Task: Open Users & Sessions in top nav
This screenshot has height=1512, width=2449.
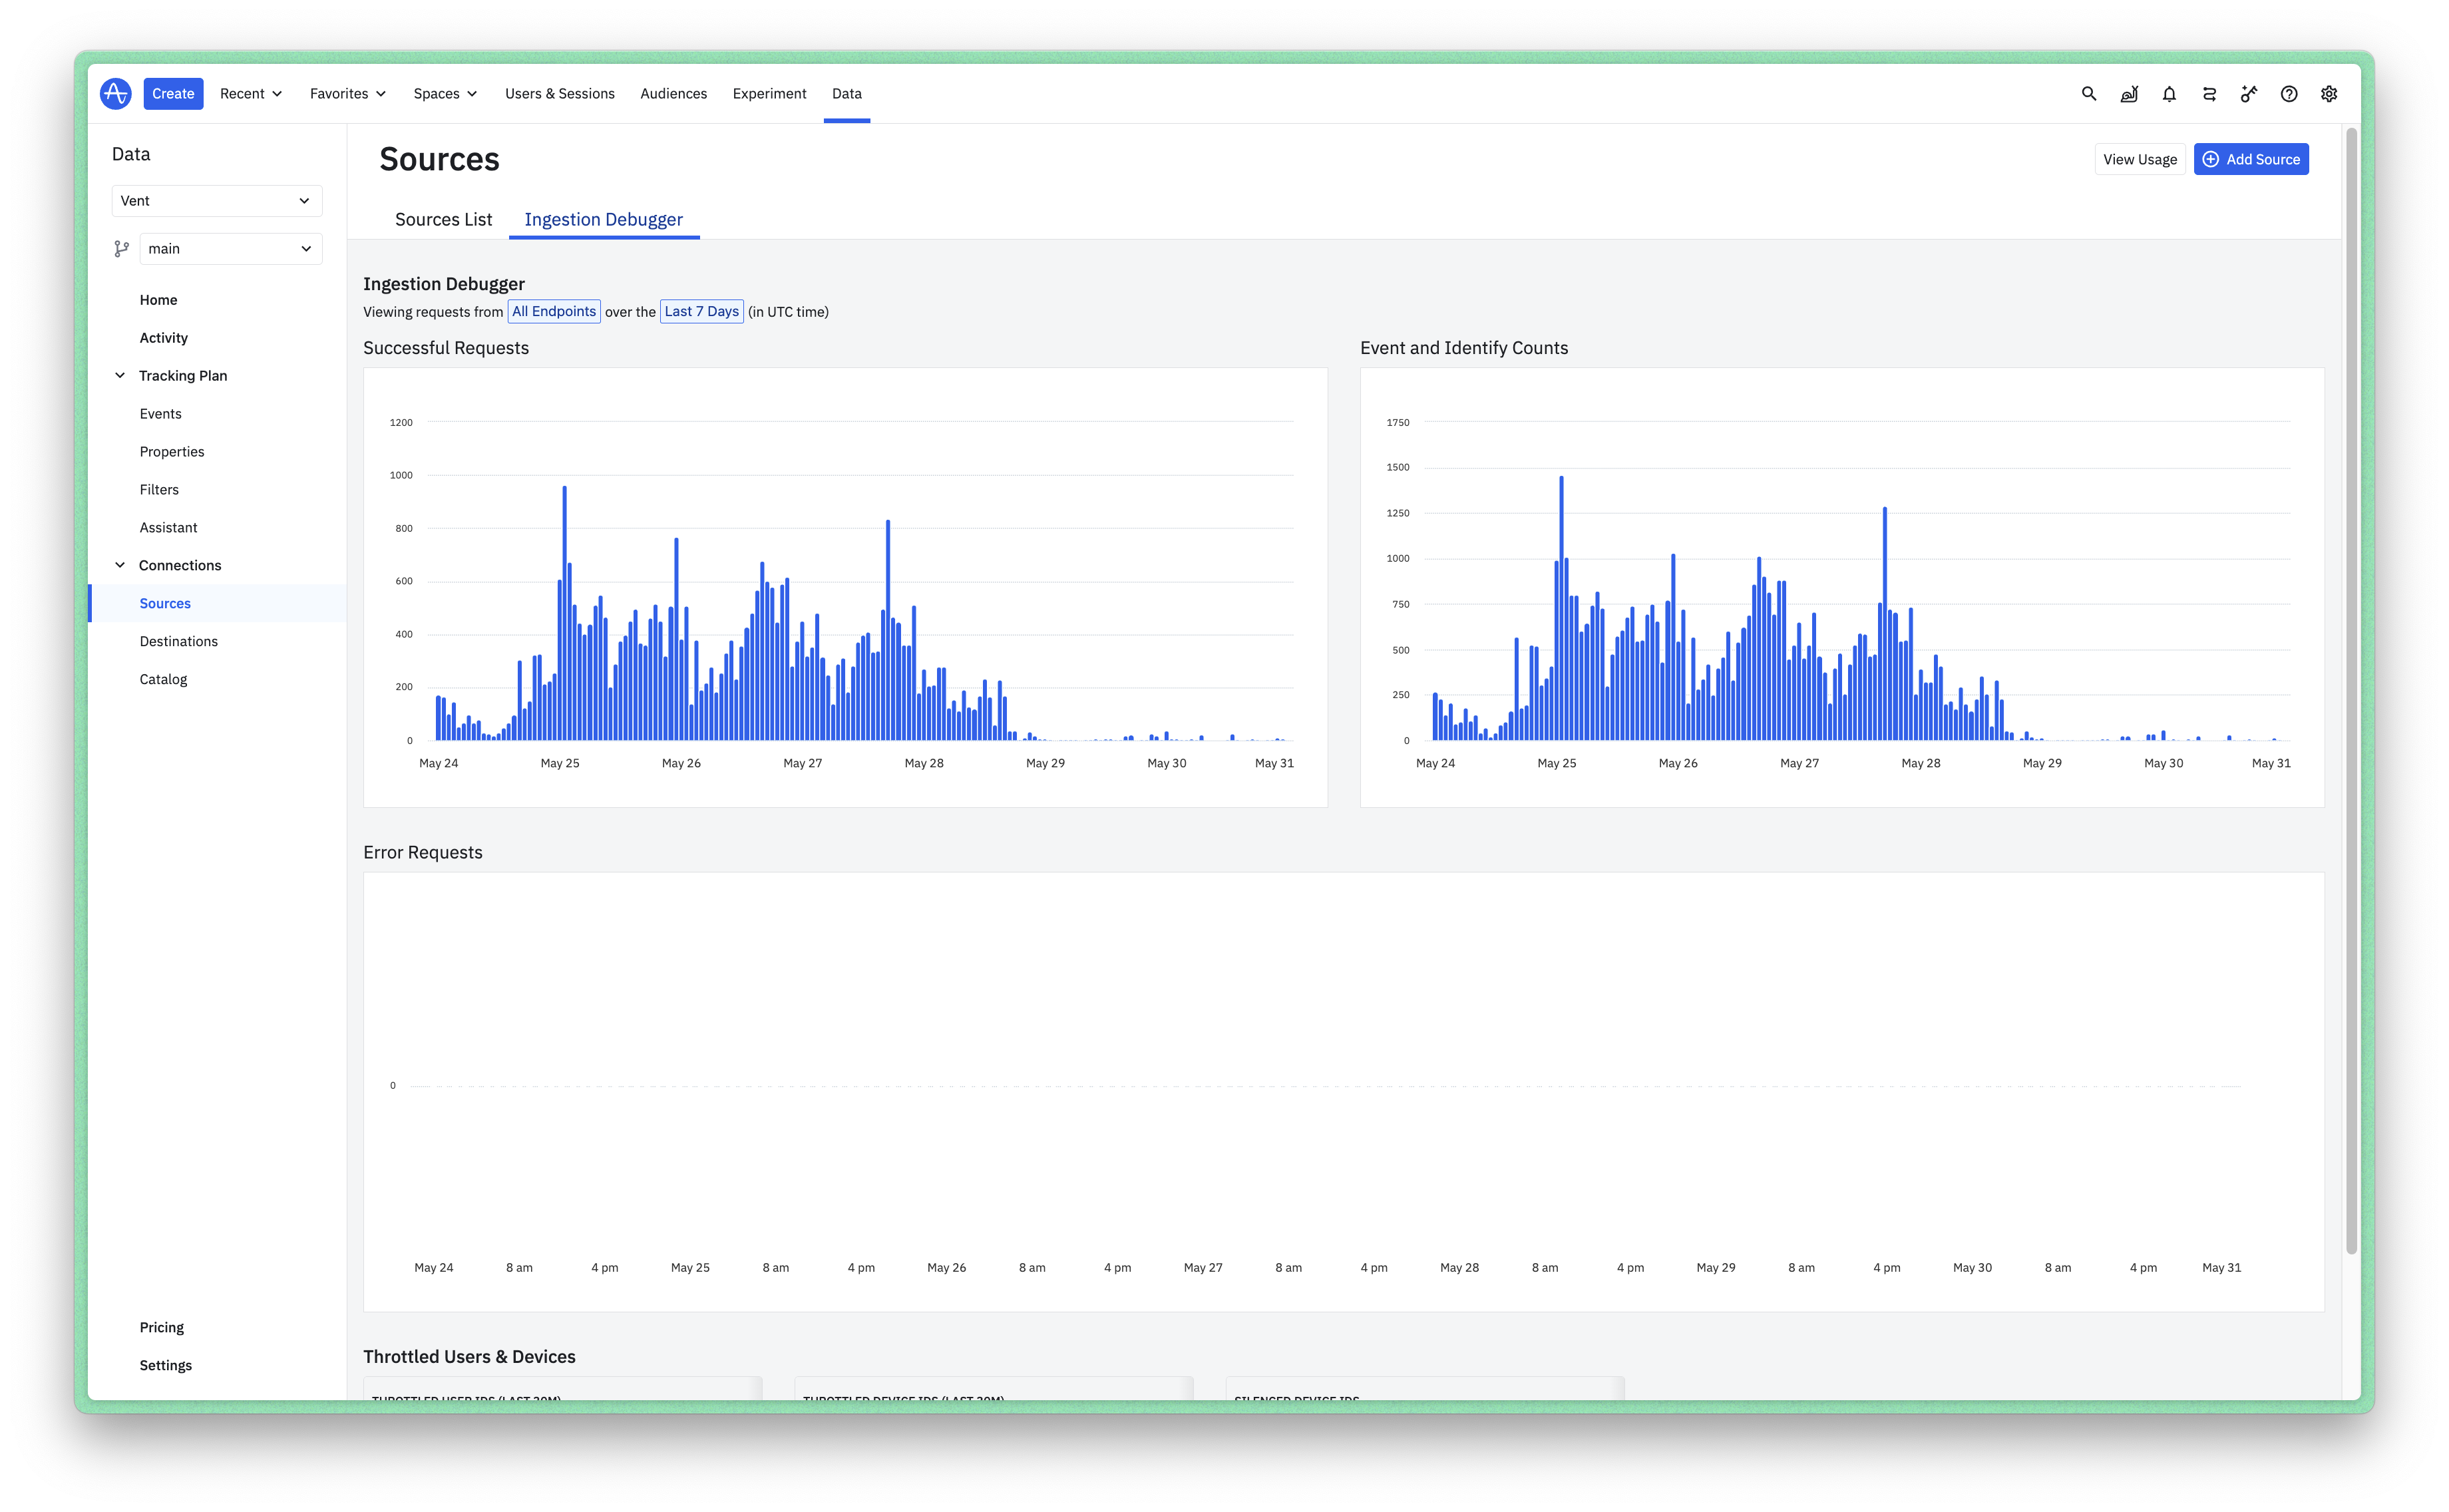Action: point(559,94)
